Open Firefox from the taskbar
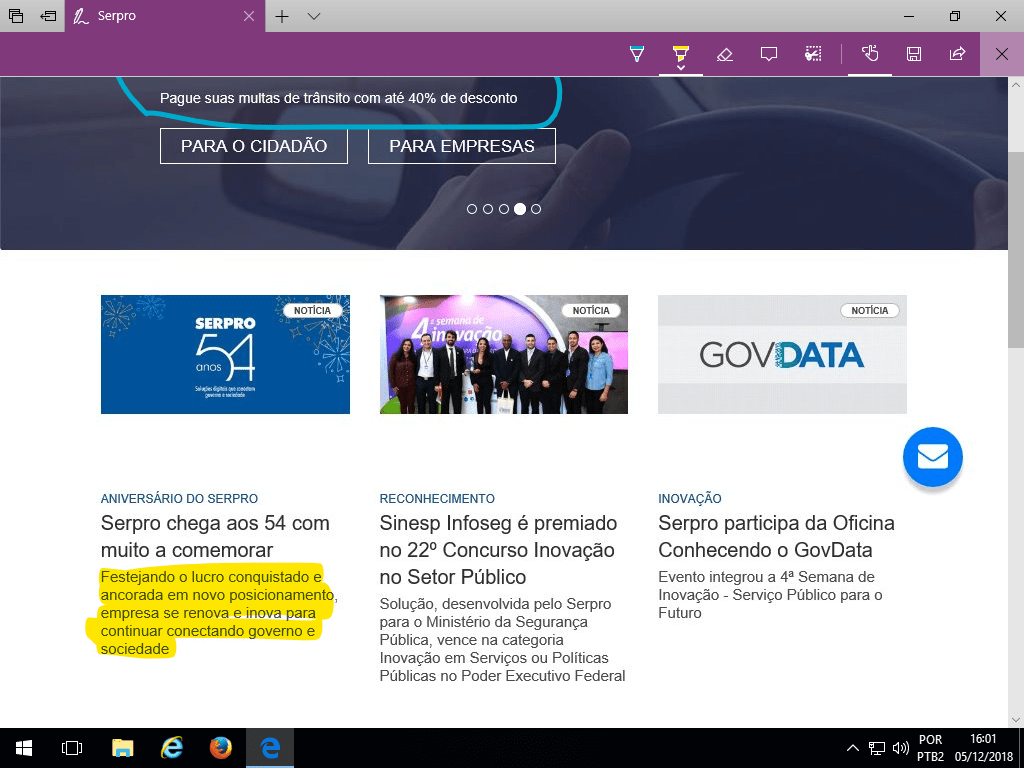 pos(220,748)
